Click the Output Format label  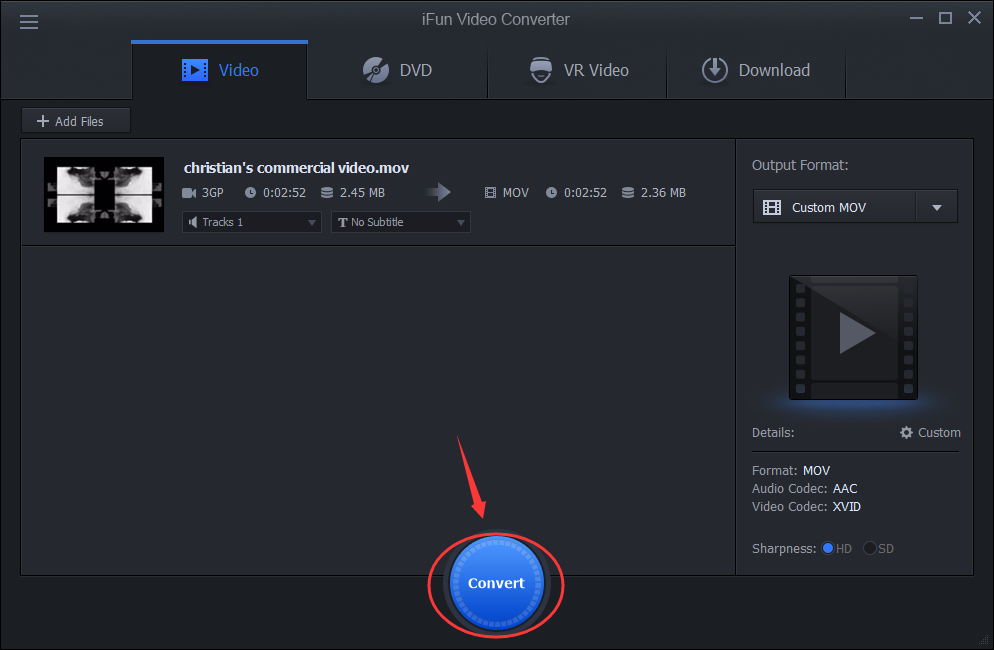[800, 166]
